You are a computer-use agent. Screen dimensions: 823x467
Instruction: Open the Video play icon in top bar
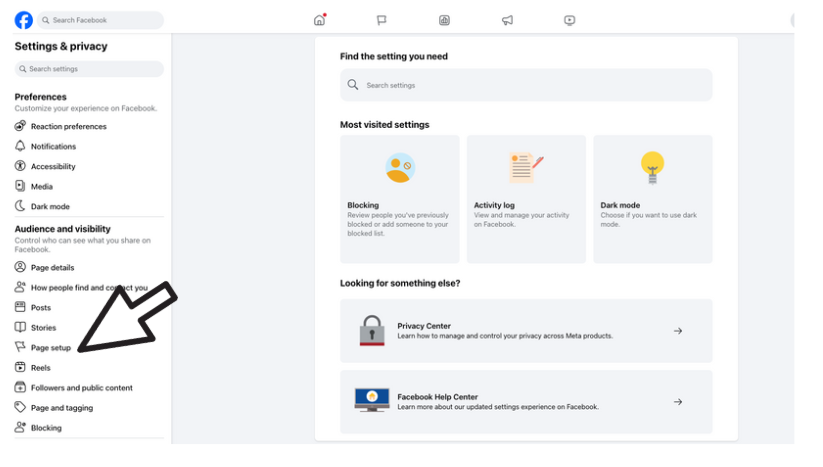pyautogui.click(x=569, y=20)
